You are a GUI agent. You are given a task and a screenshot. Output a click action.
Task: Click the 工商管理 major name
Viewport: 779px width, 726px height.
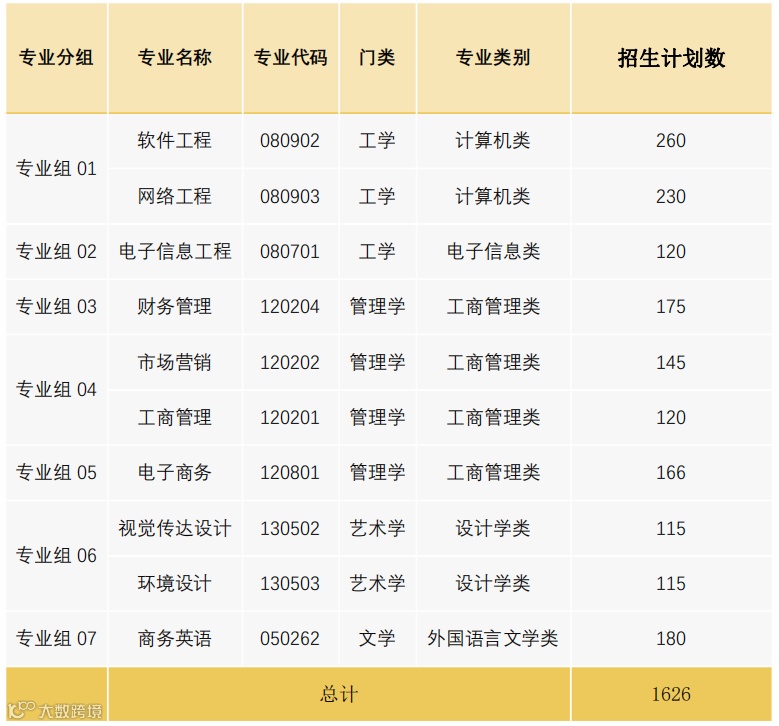[175, 417]
